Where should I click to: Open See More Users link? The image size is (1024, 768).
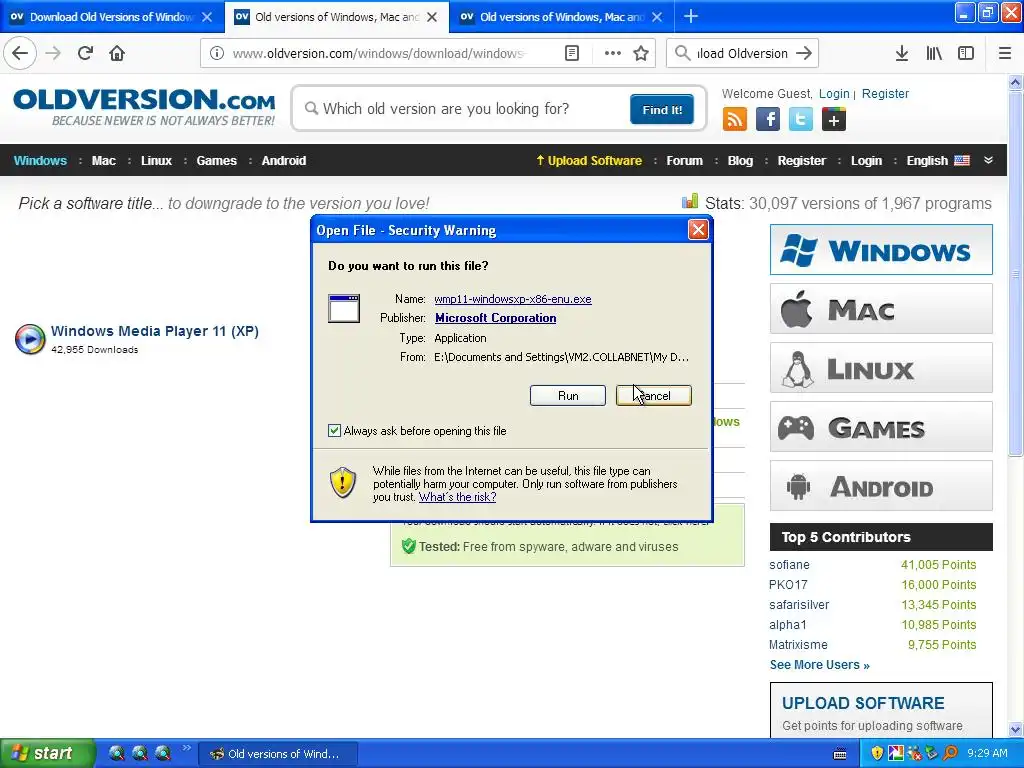(x=820, y=665)
